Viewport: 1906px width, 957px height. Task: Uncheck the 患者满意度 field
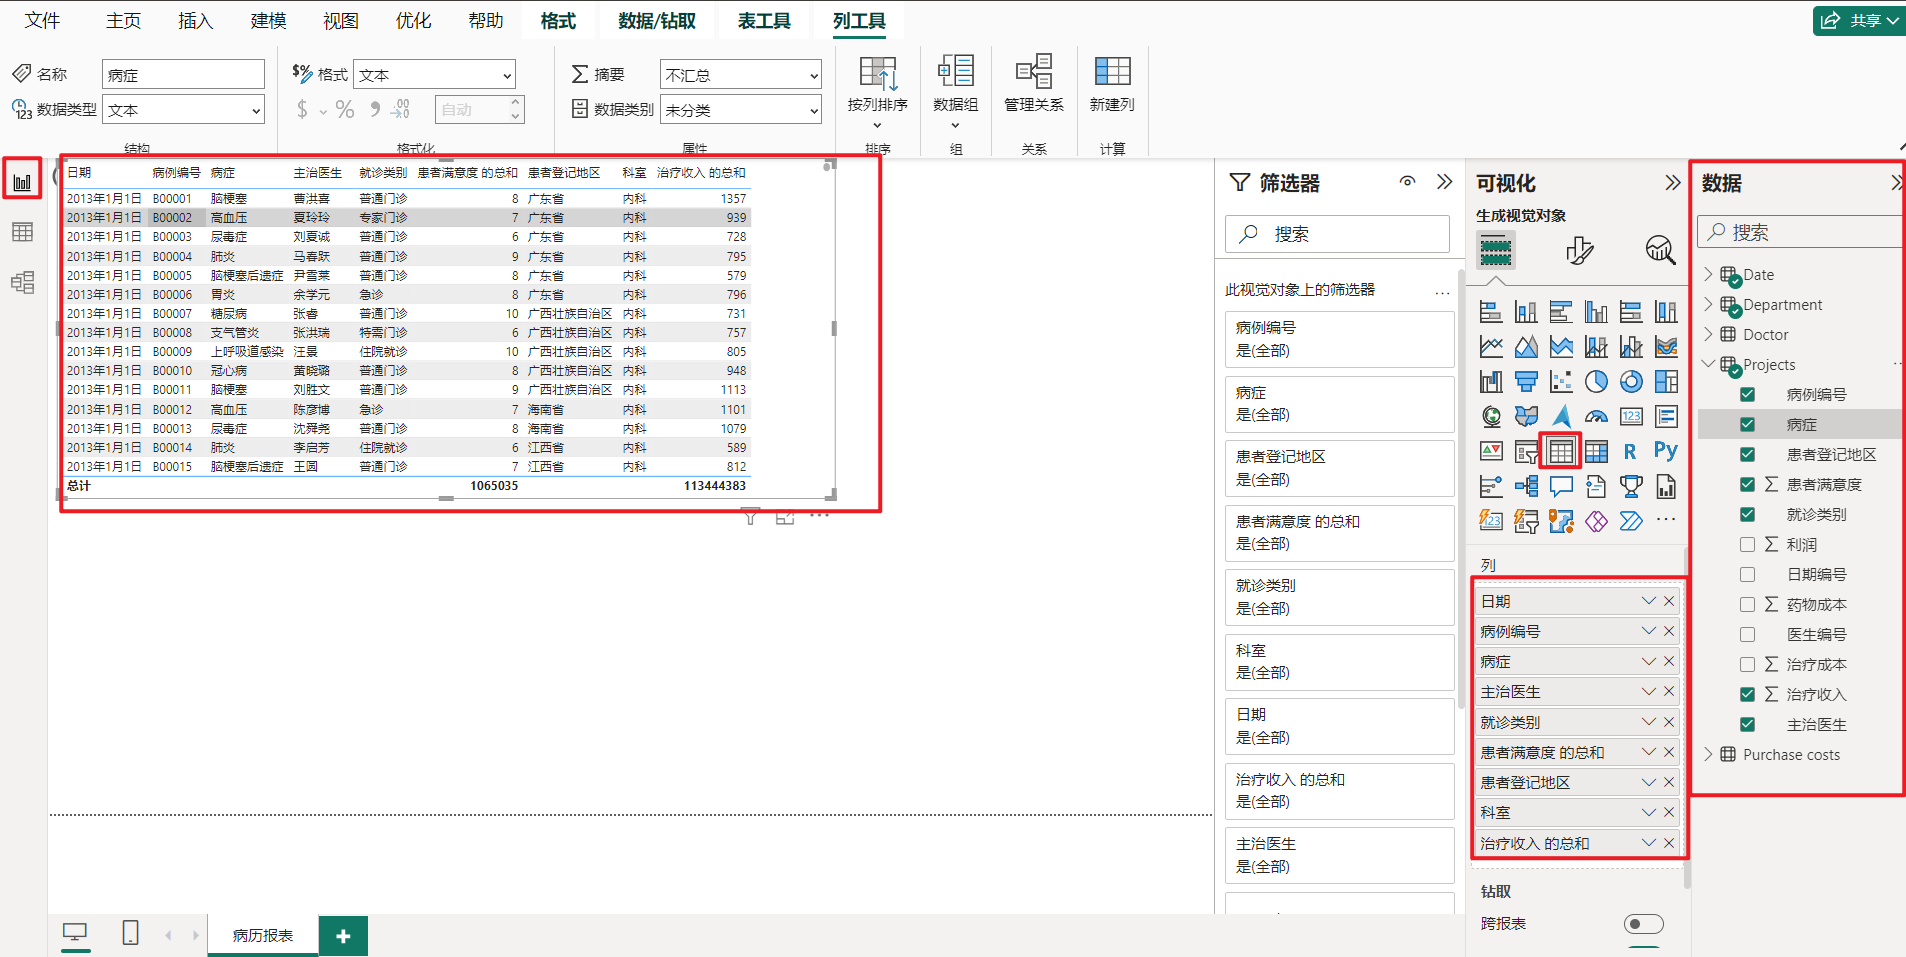tap(1747, 484)
